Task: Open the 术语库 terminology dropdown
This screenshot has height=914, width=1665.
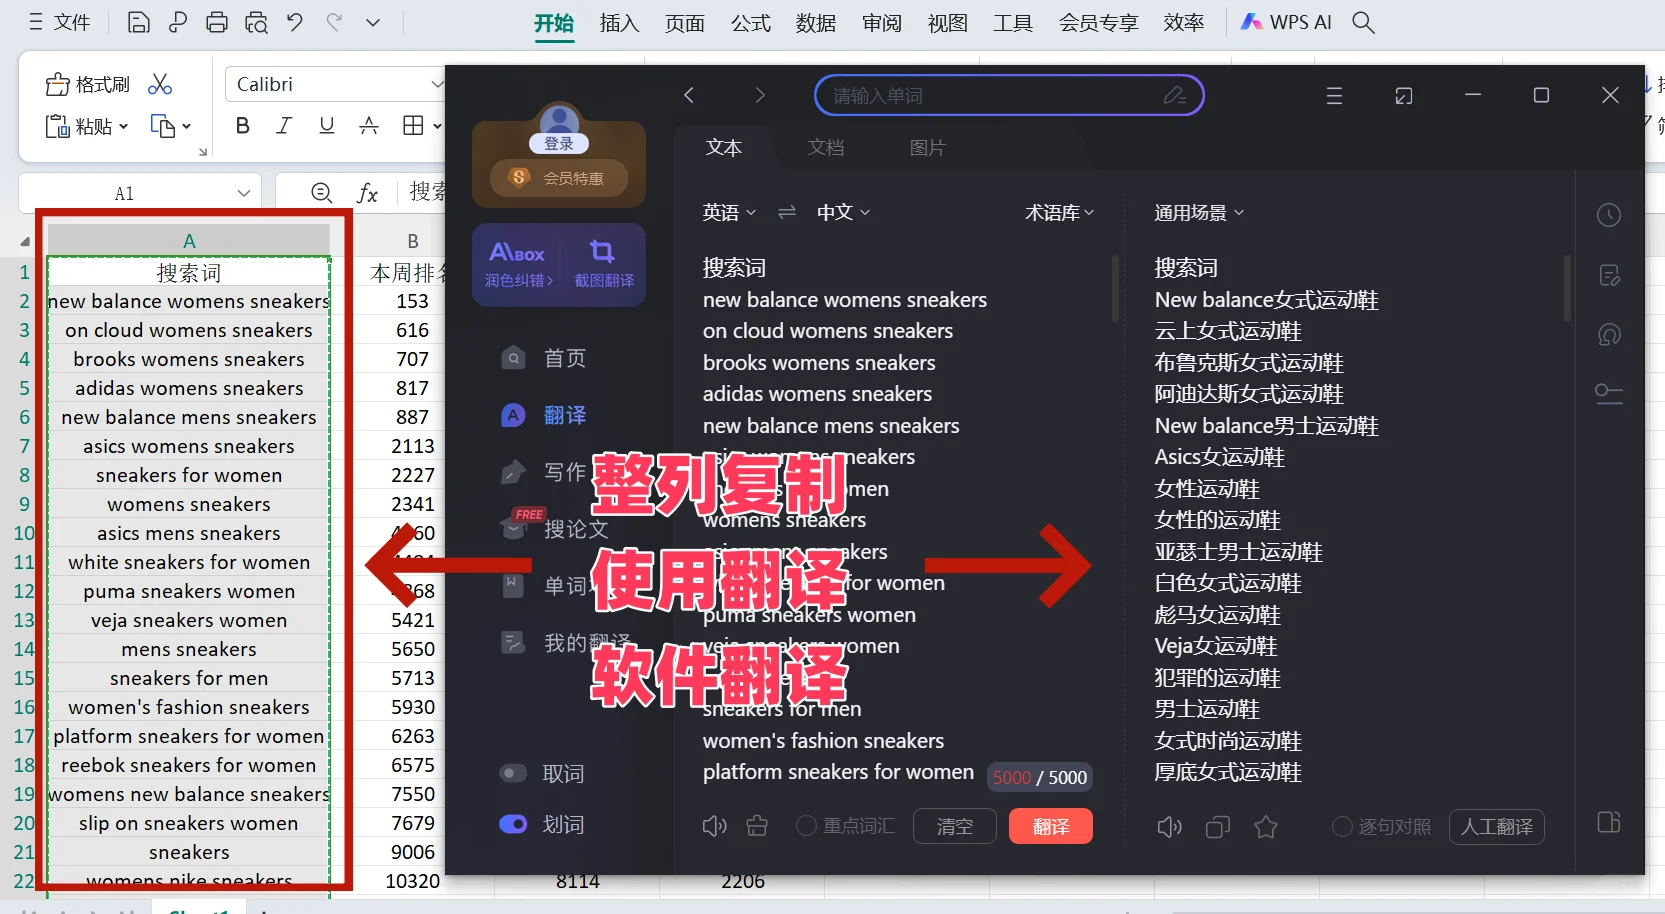Action: click(1058, 212)
